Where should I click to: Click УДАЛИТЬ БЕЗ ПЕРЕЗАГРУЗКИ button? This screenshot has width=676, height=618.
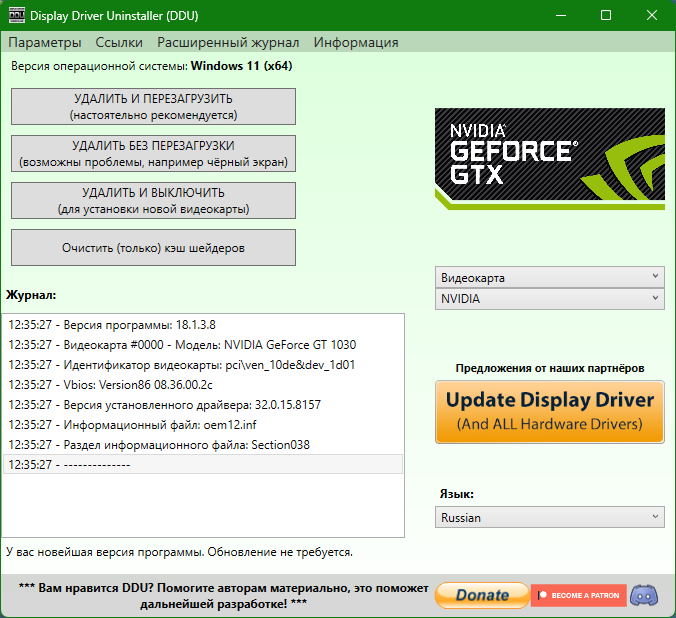point(153,154)
